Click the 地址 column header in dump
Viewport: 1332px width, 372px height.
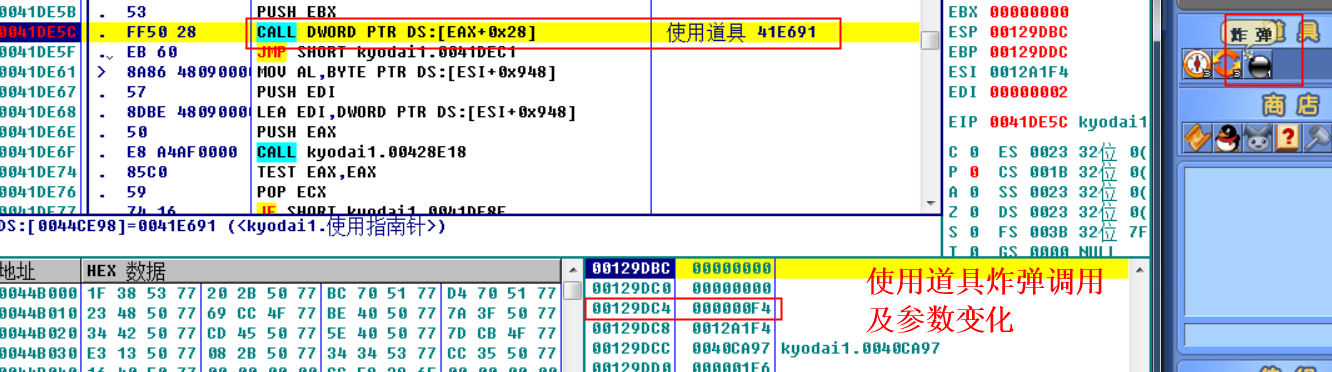(x=40, y=271)
